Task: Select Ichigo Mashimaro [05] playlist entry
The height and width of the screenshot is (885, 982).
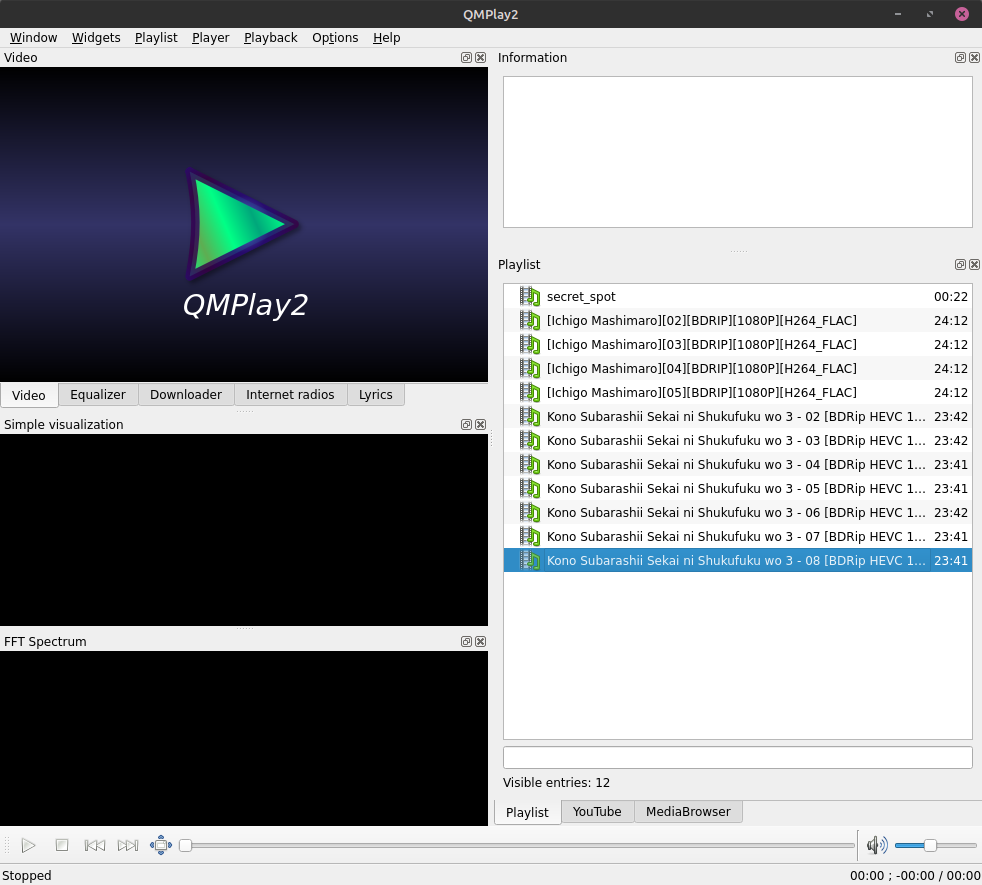Action: pos(737,393)
